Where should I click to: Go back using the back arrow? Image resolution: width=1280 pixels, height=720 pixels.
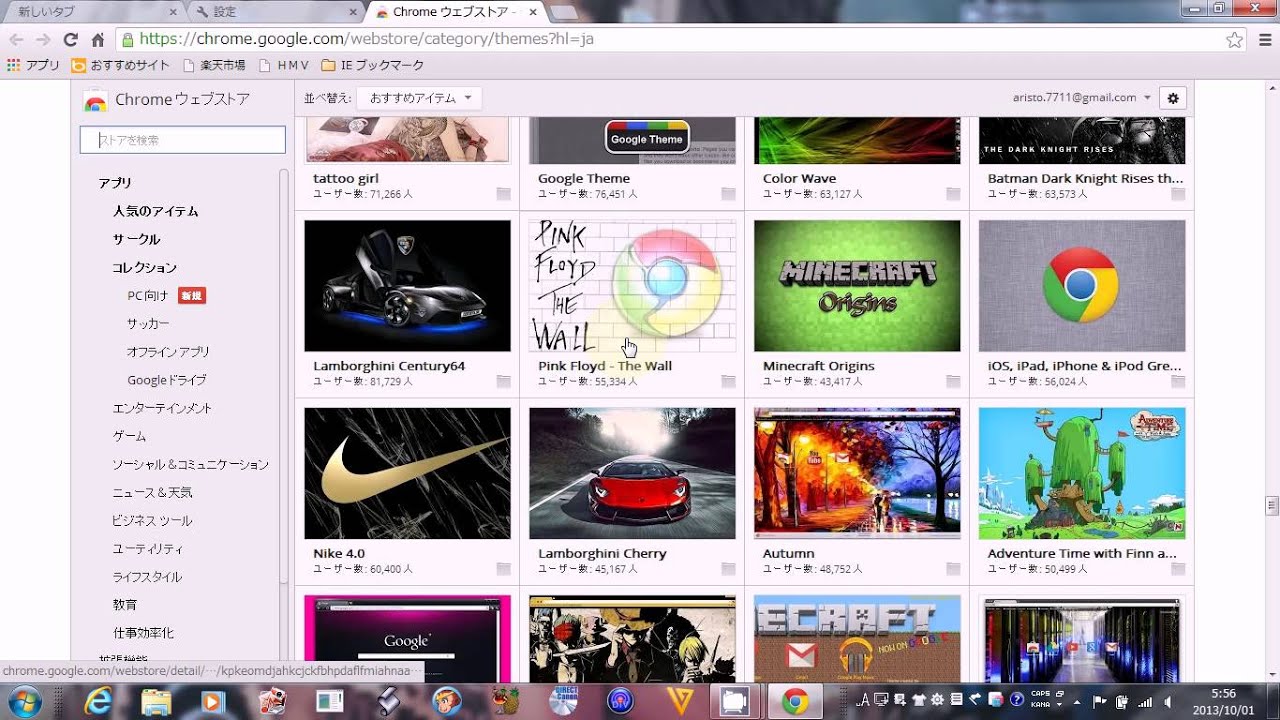click(x=16, y=40)
